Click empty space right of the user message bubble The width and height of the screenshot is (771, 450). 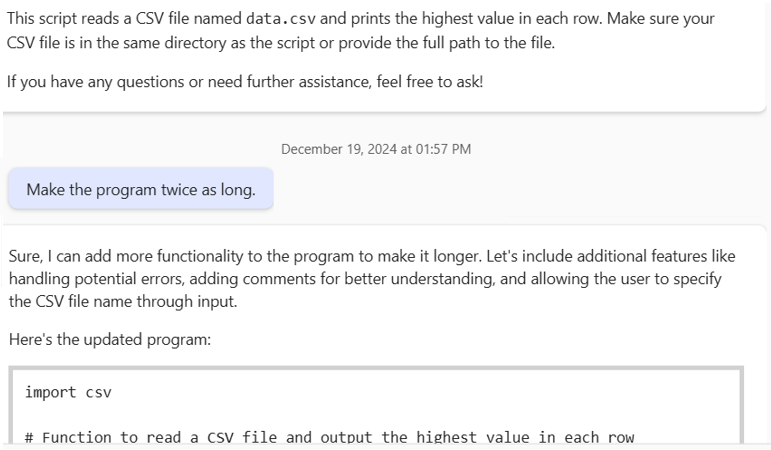click(x=516, y=189)
